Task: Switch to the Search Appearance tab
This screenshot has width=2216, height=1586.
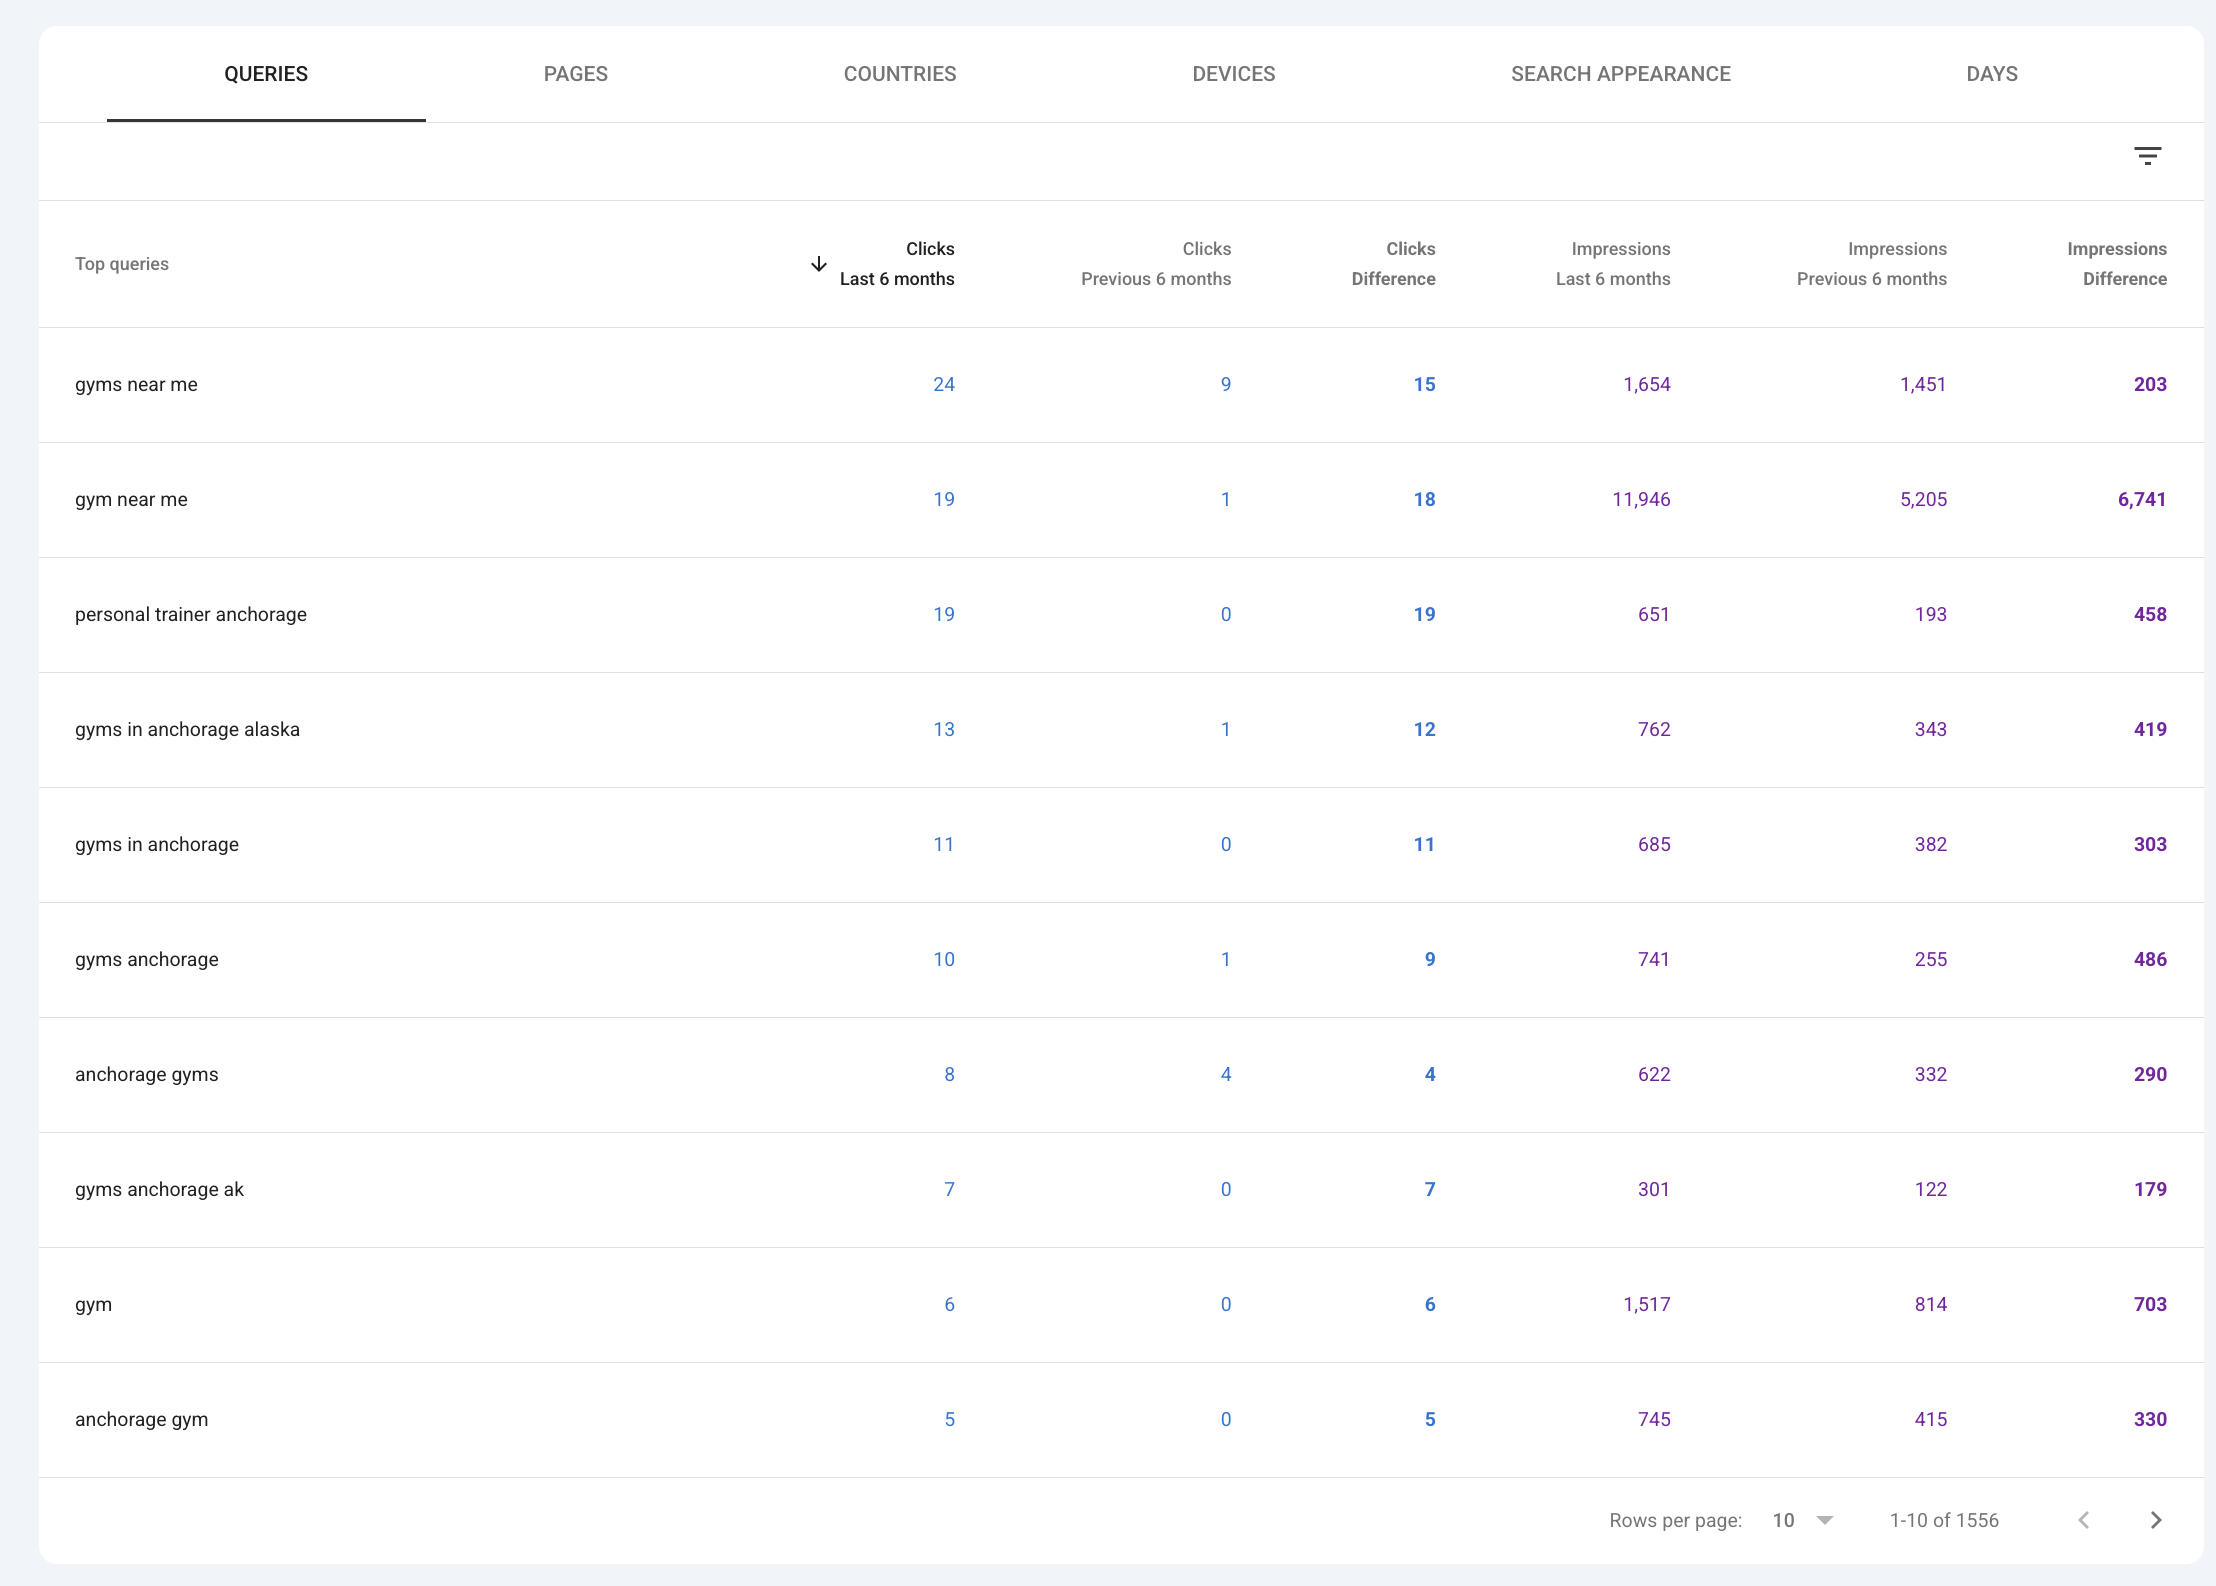Action: (x=1621, y=74)
